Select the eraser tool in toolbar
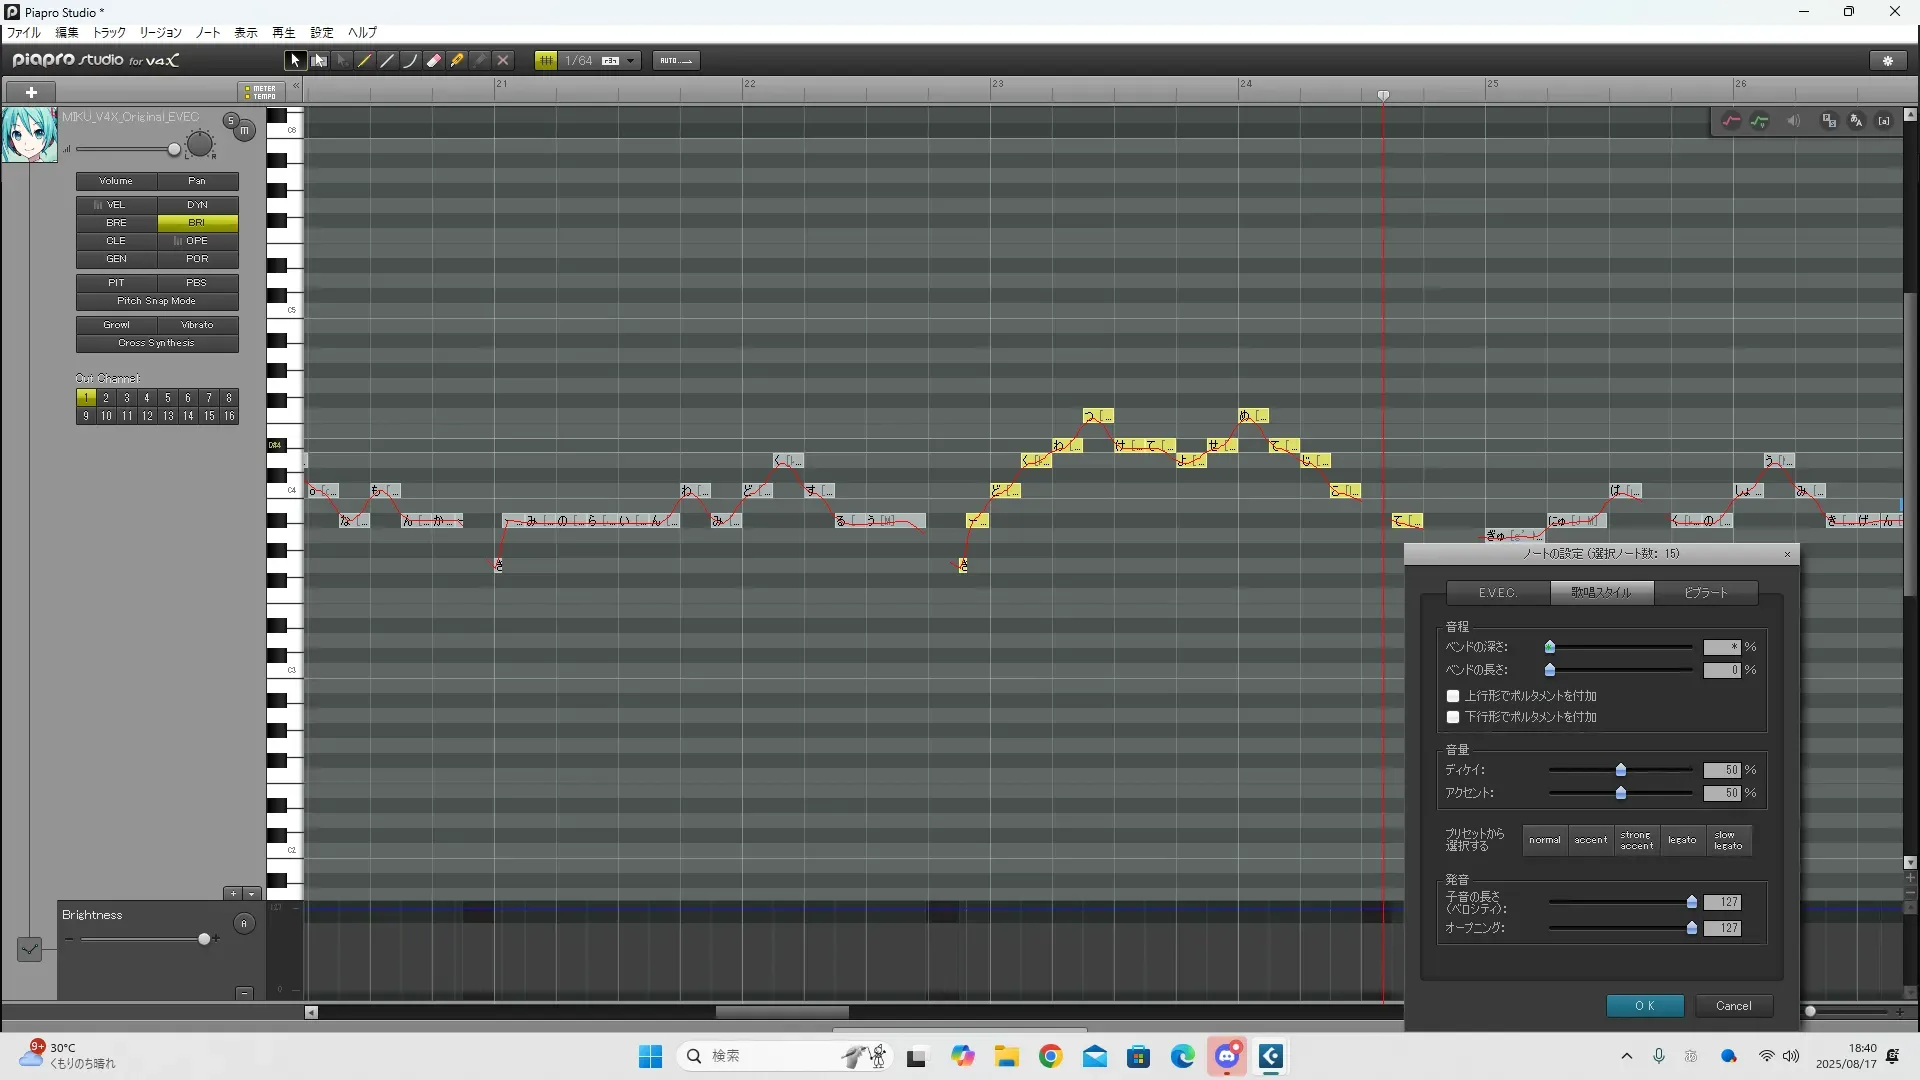Image resolution: width=1920 pixels, height=1080 pixels. tap(434, 61)
